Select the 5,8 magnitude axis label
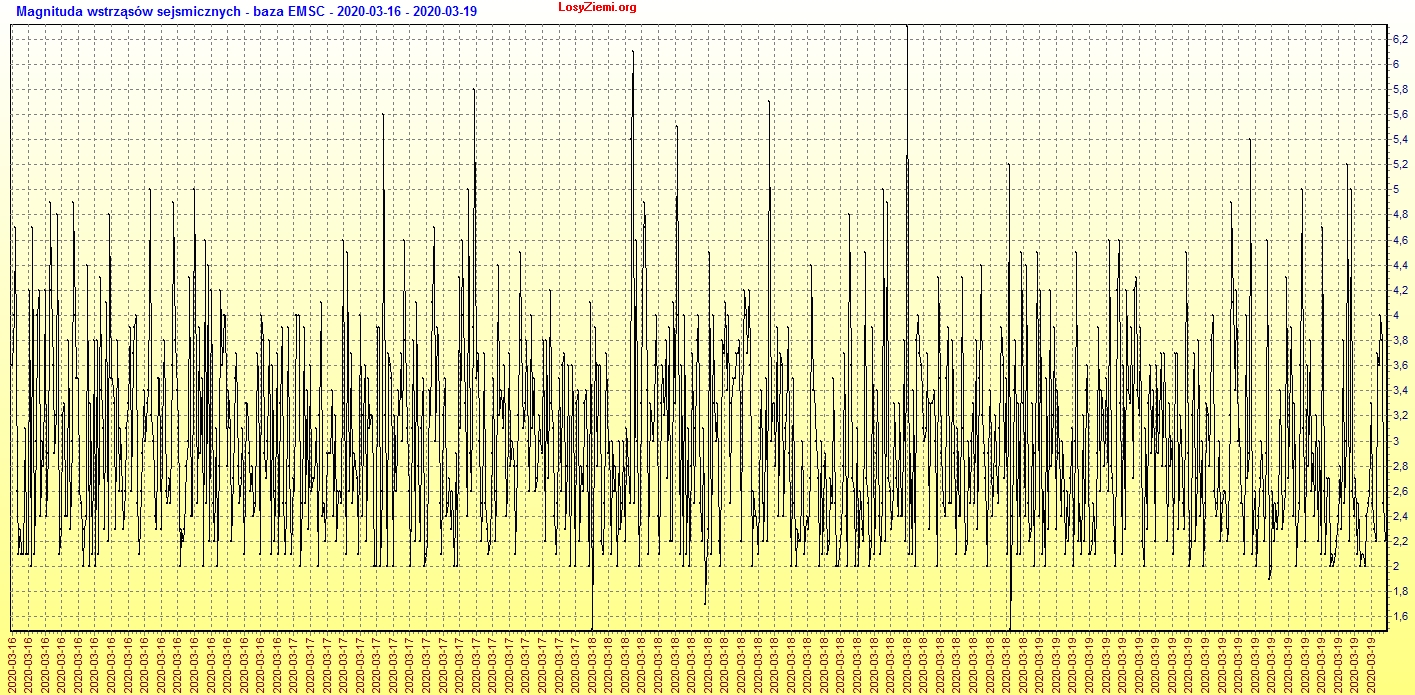 (1400, 89)
